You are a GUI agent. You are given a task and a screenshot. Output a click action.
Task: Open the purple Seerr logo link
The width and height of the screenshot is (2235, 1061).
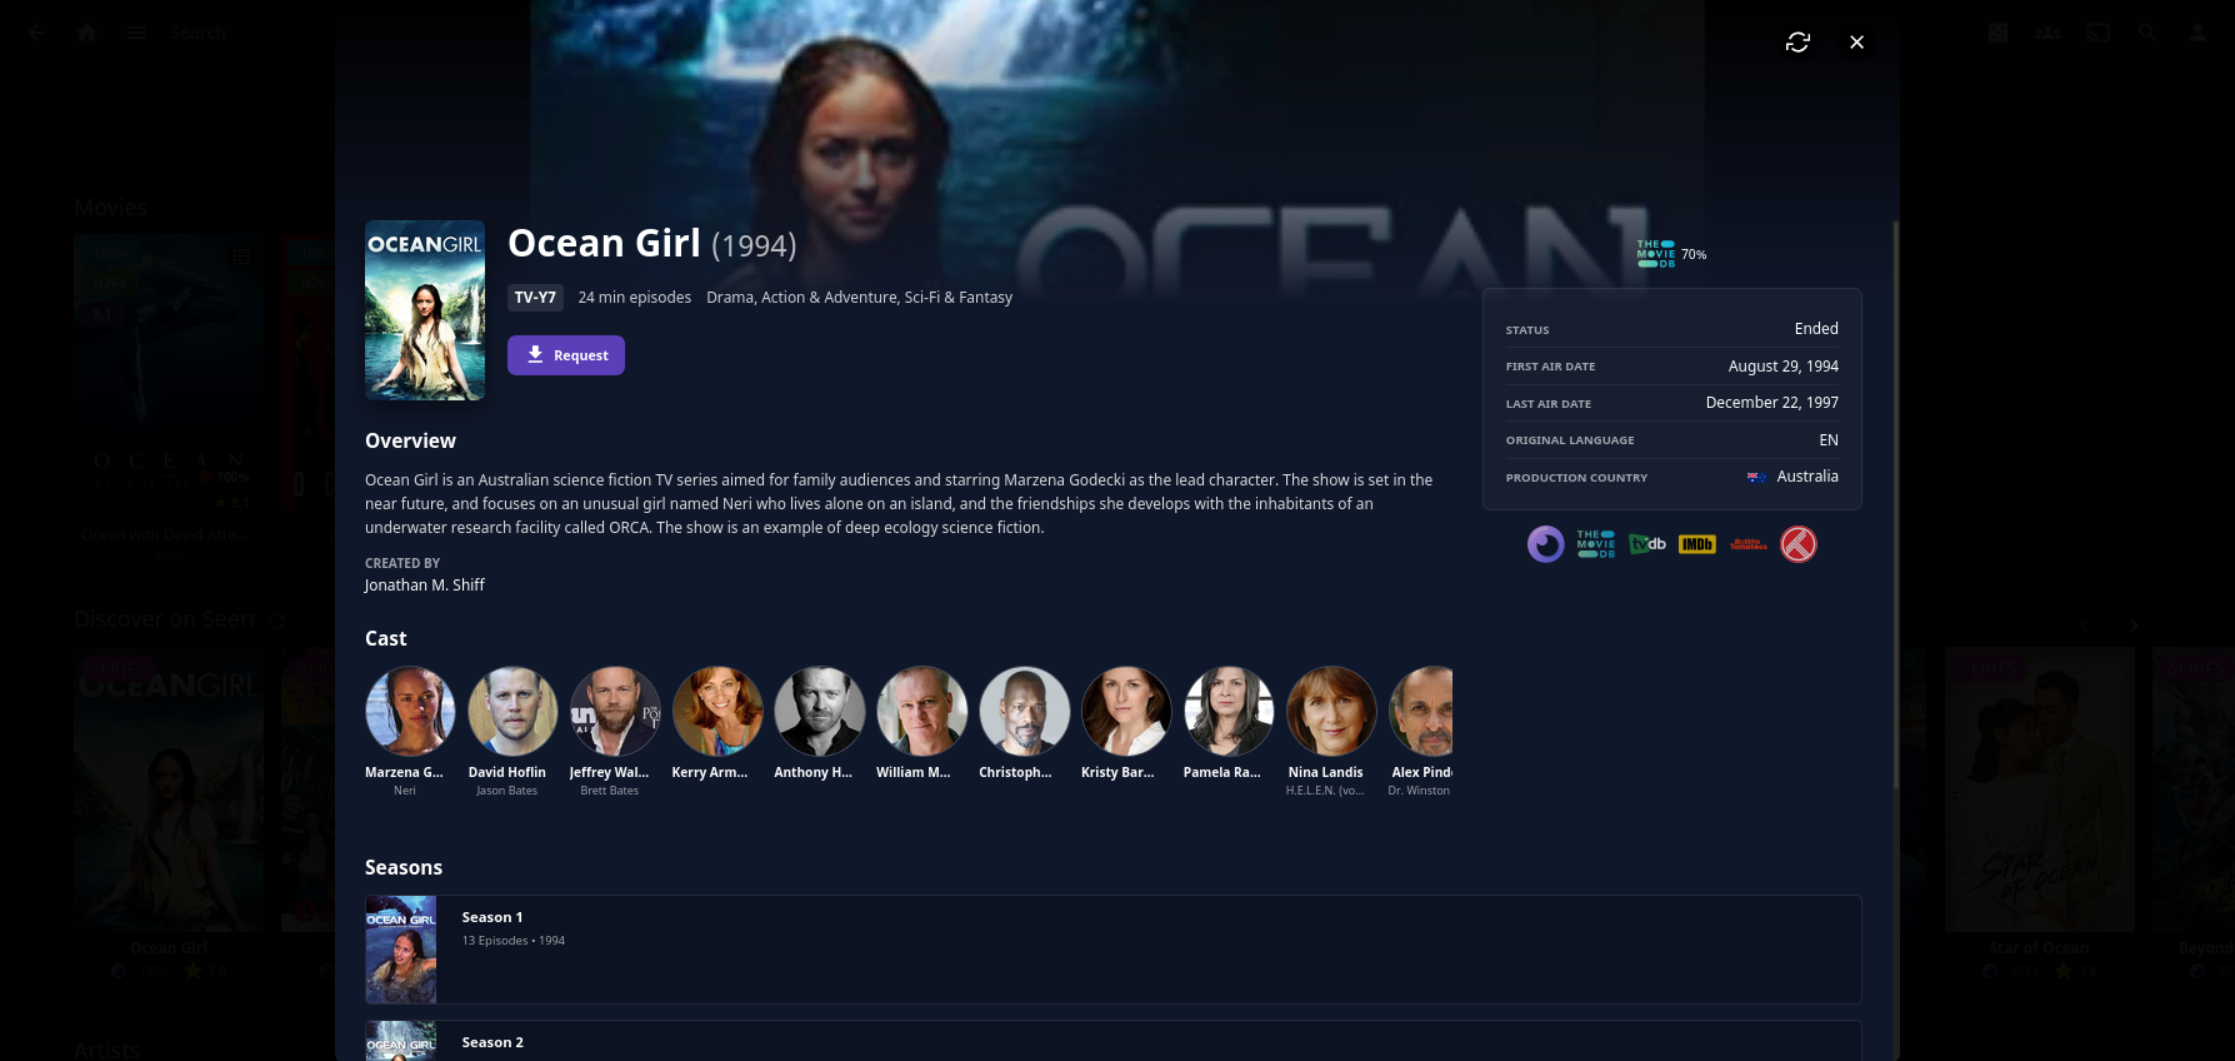click(1545, 544)
